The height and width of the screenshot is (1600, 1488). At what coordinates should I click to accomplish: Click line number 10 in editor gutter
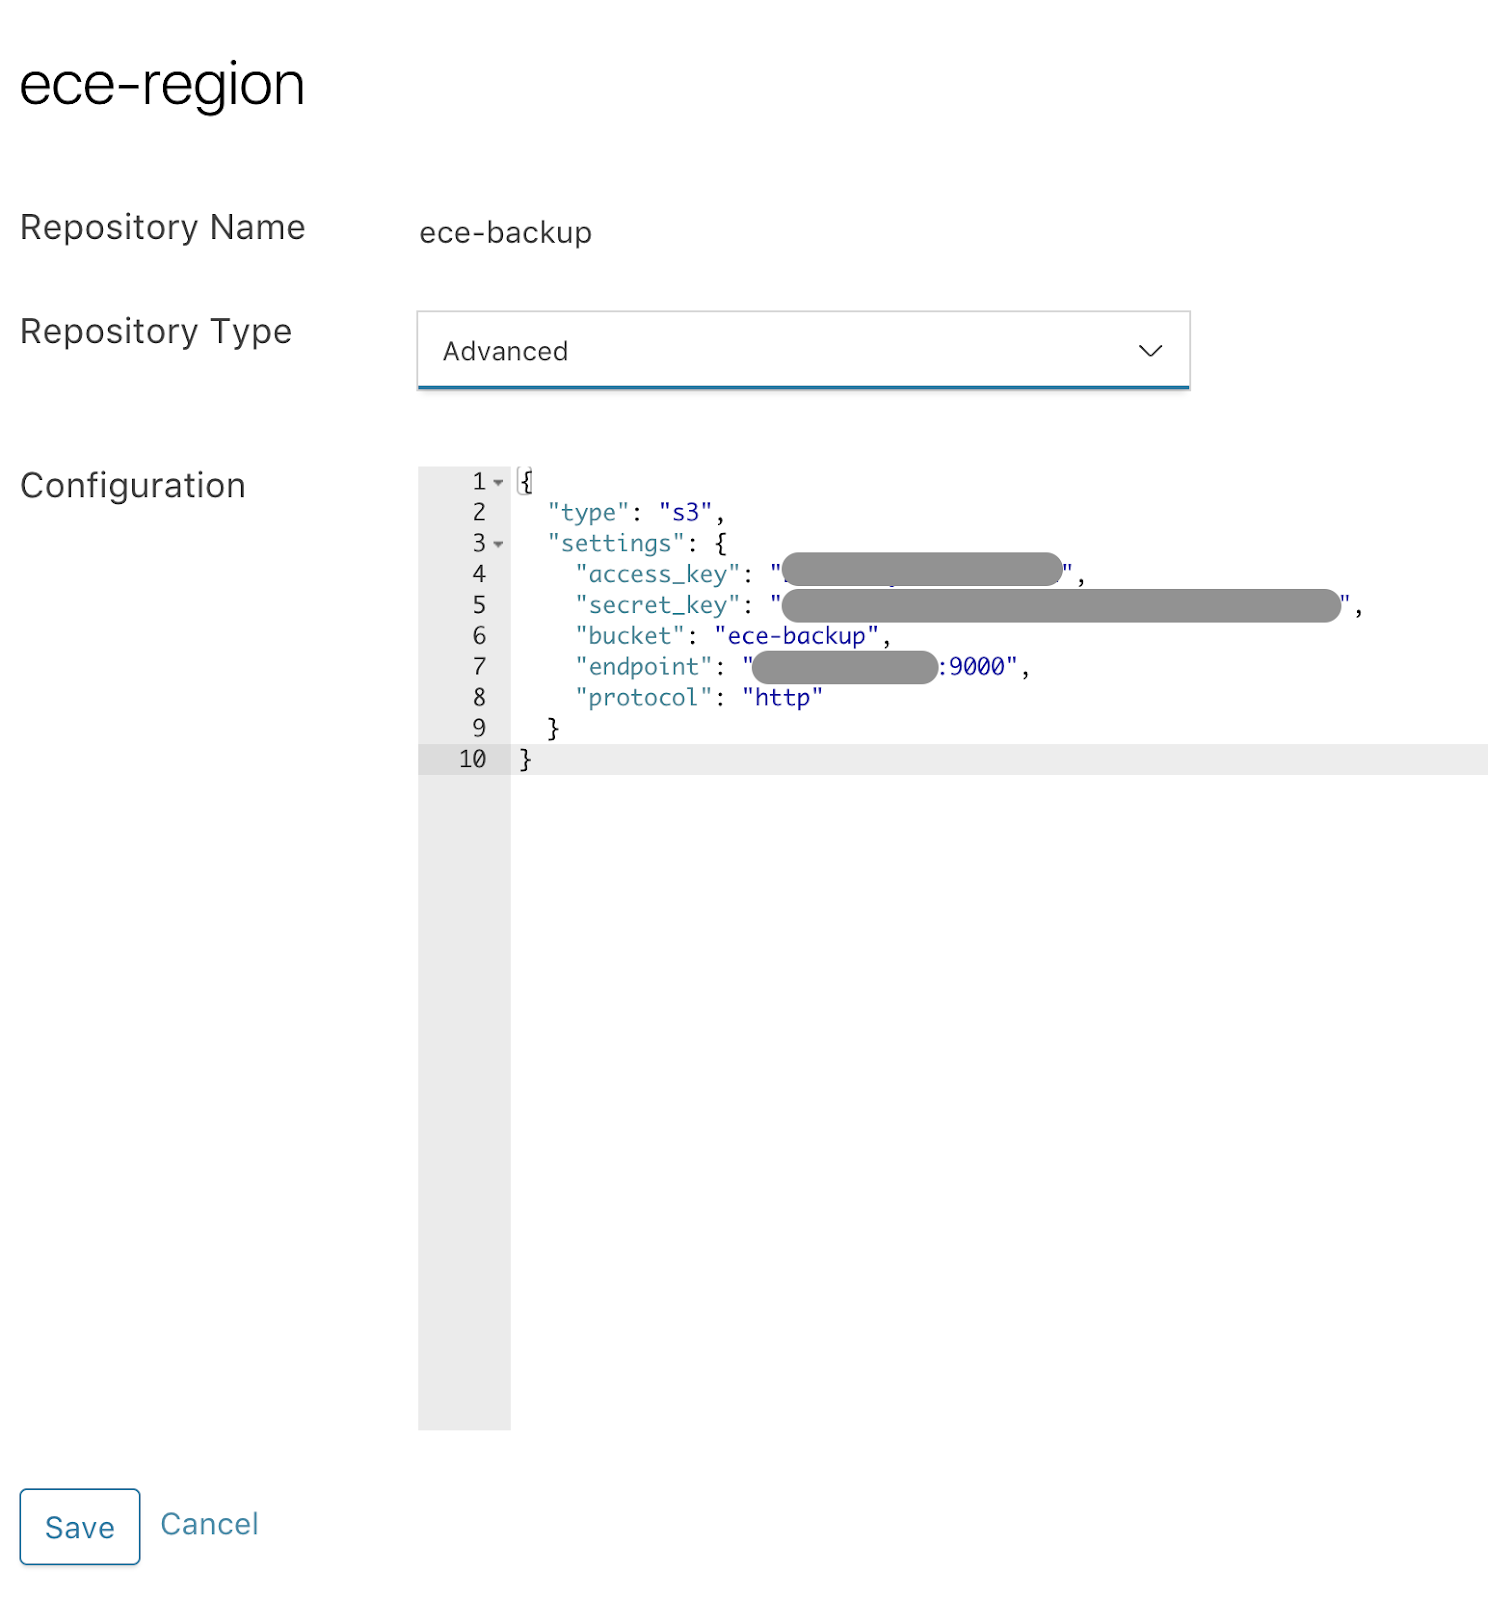pyautogui.click(x=472, y=759)
